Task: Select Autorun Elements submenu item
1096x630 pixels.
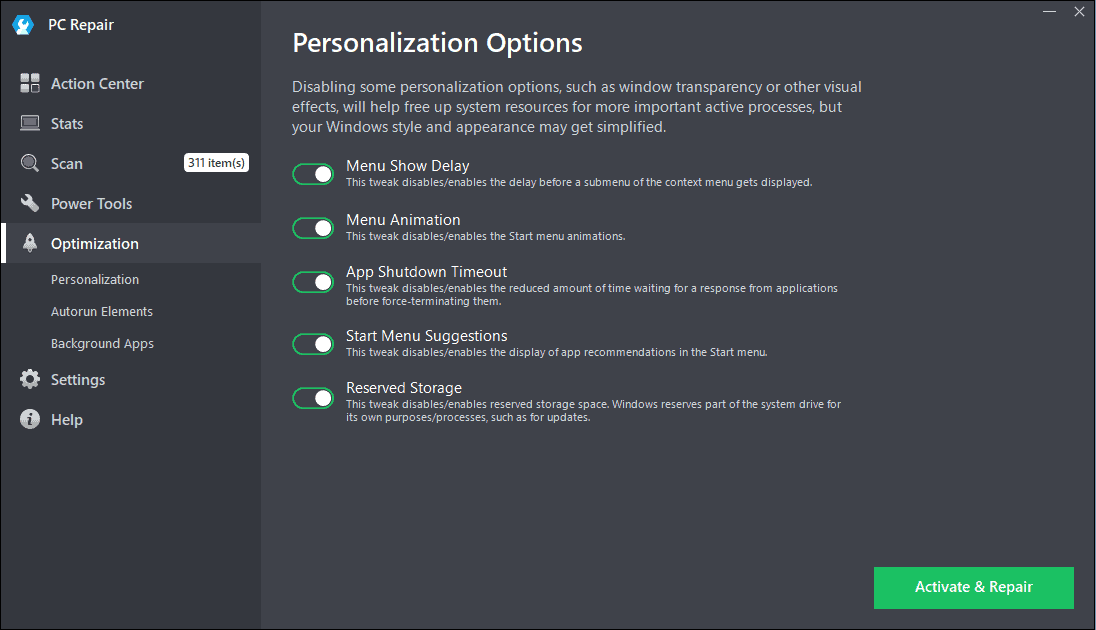Action: tap(102, 312)
